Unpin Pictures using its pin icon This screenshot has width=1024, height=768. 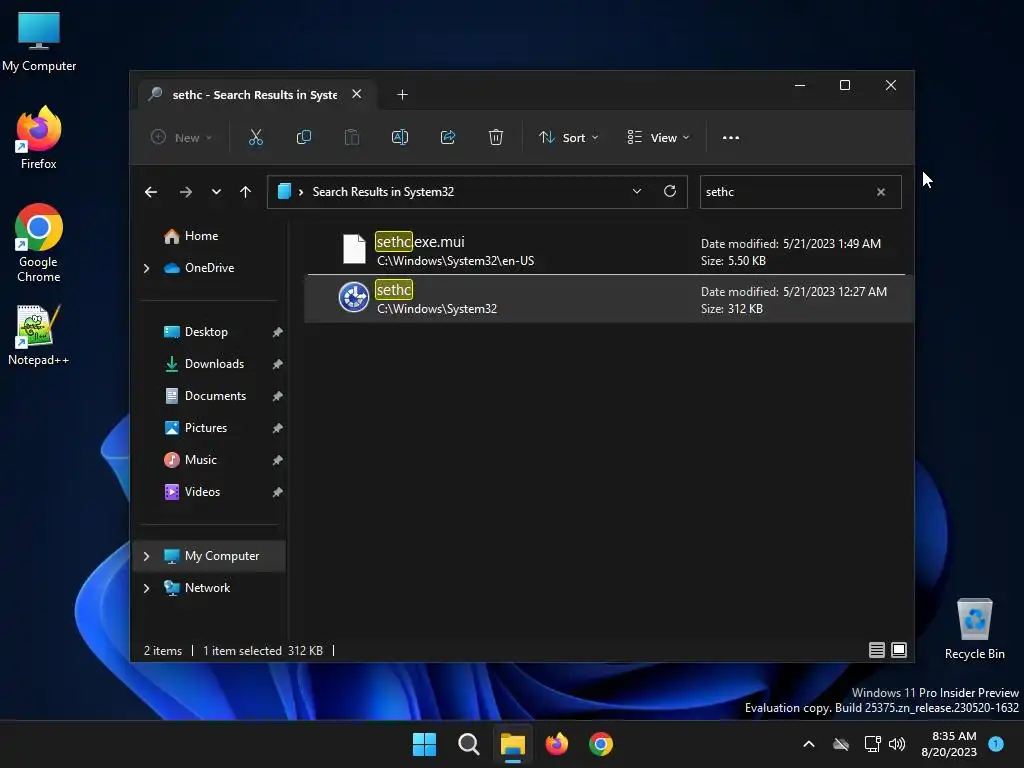pyautogui.click(x=278, y=428)
